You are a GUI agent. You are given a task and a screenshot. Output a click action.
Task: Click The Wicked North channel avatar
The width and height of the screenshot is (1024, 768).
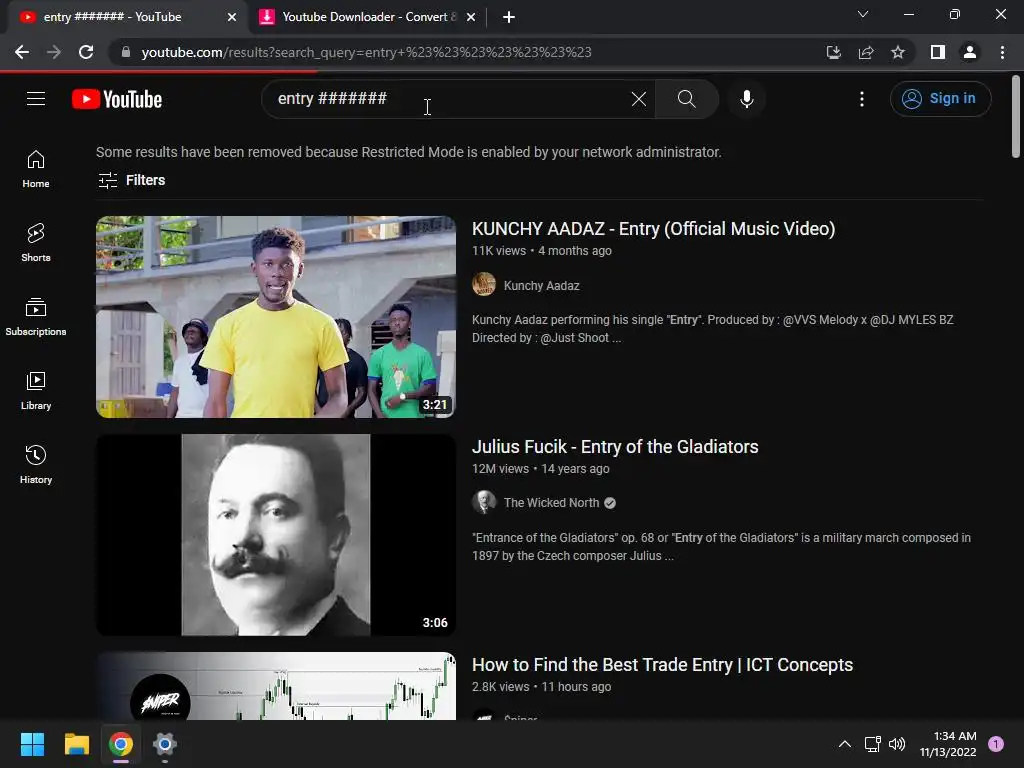point(484,502)
